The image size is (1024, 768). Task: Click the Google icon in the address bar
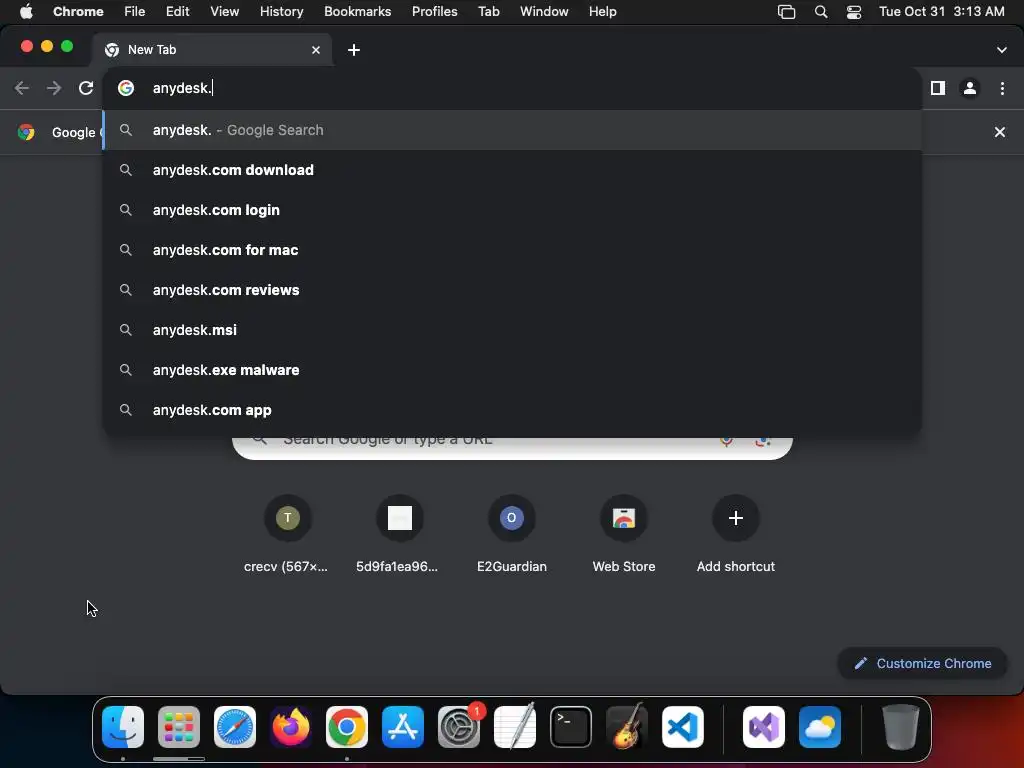point(126,88)
